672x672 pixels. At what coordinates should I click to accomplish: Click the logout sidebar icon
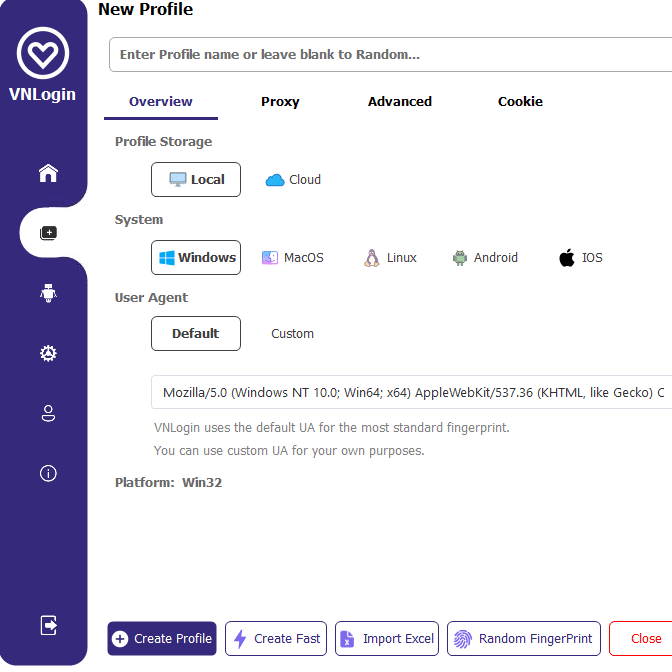48,625
